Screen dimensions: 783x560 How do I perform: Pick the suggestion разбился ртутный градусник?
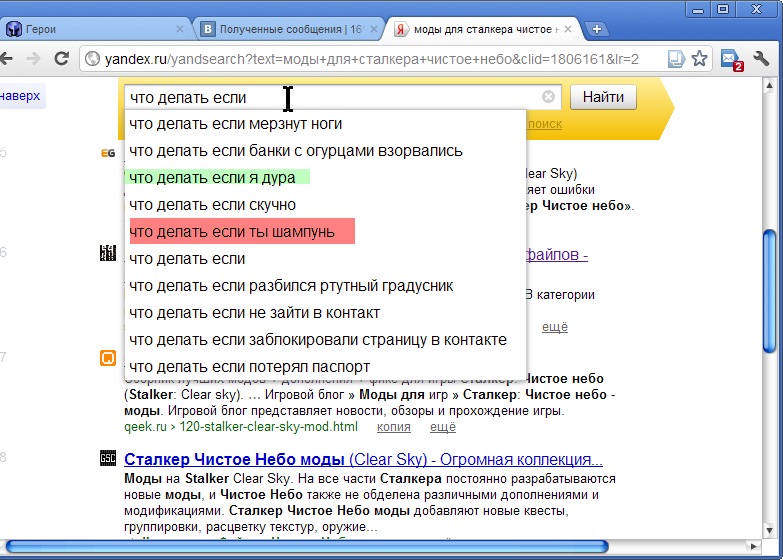(292, 286)
